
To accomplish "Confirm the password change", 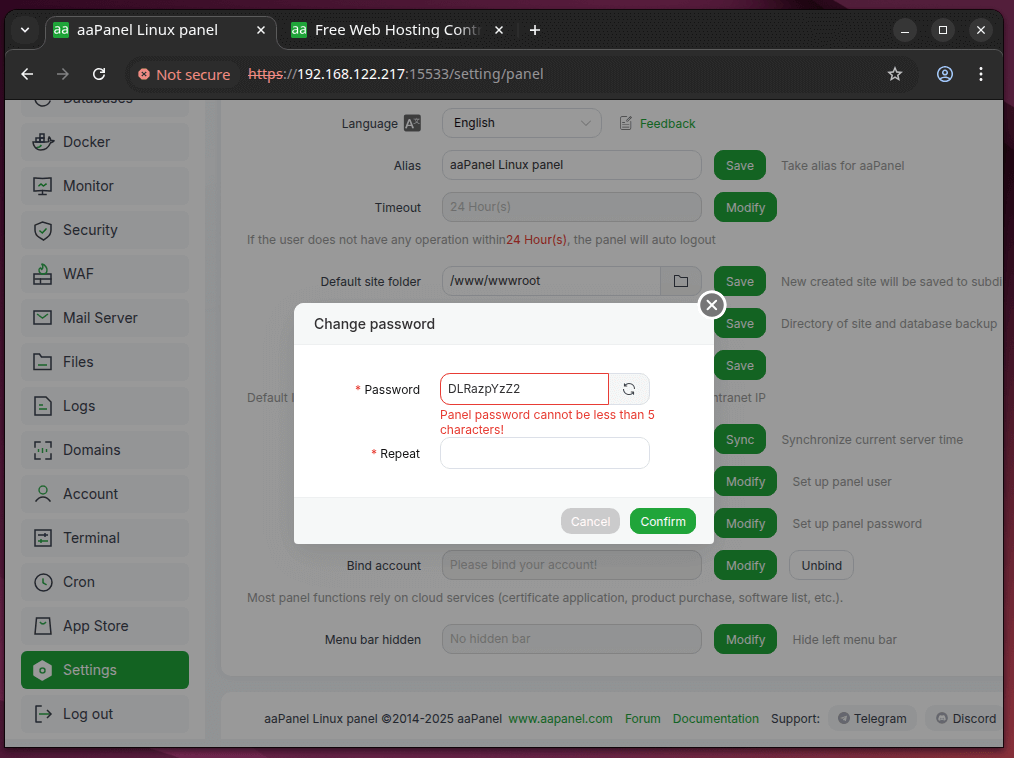I will (662, 521).
